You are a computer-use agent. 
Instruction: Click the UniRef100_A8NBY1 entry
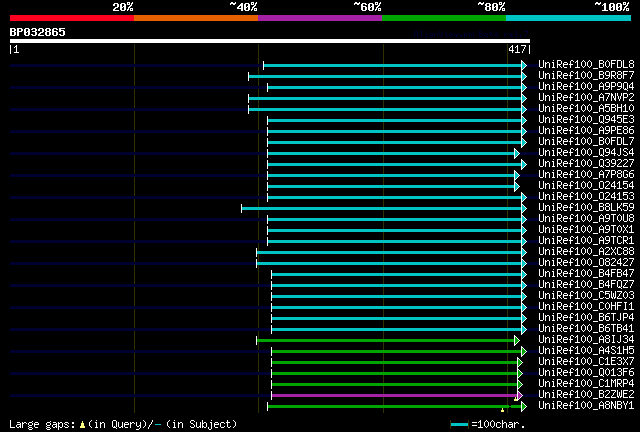[586, 406]
